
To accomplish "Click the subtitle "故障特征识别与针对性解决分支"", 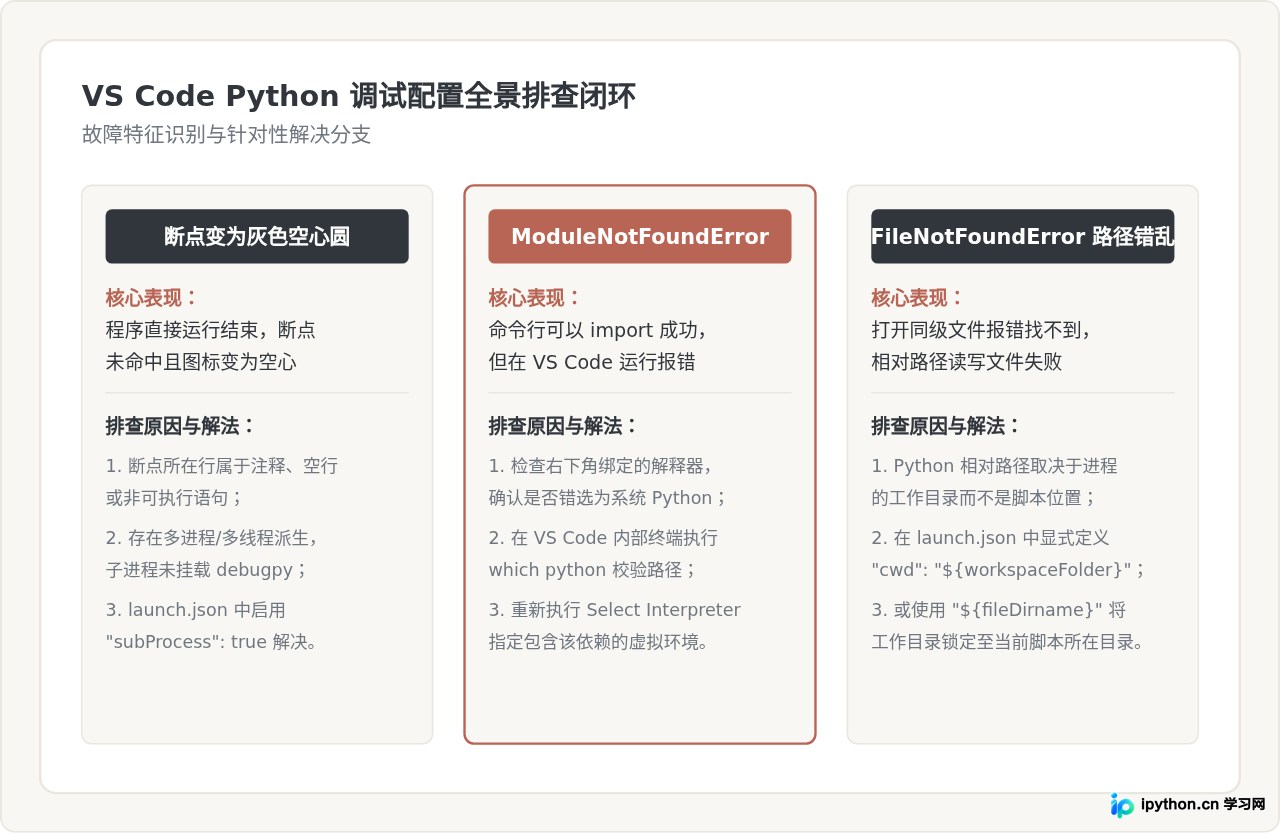I will pyautogui.click(x=226, y=135).
